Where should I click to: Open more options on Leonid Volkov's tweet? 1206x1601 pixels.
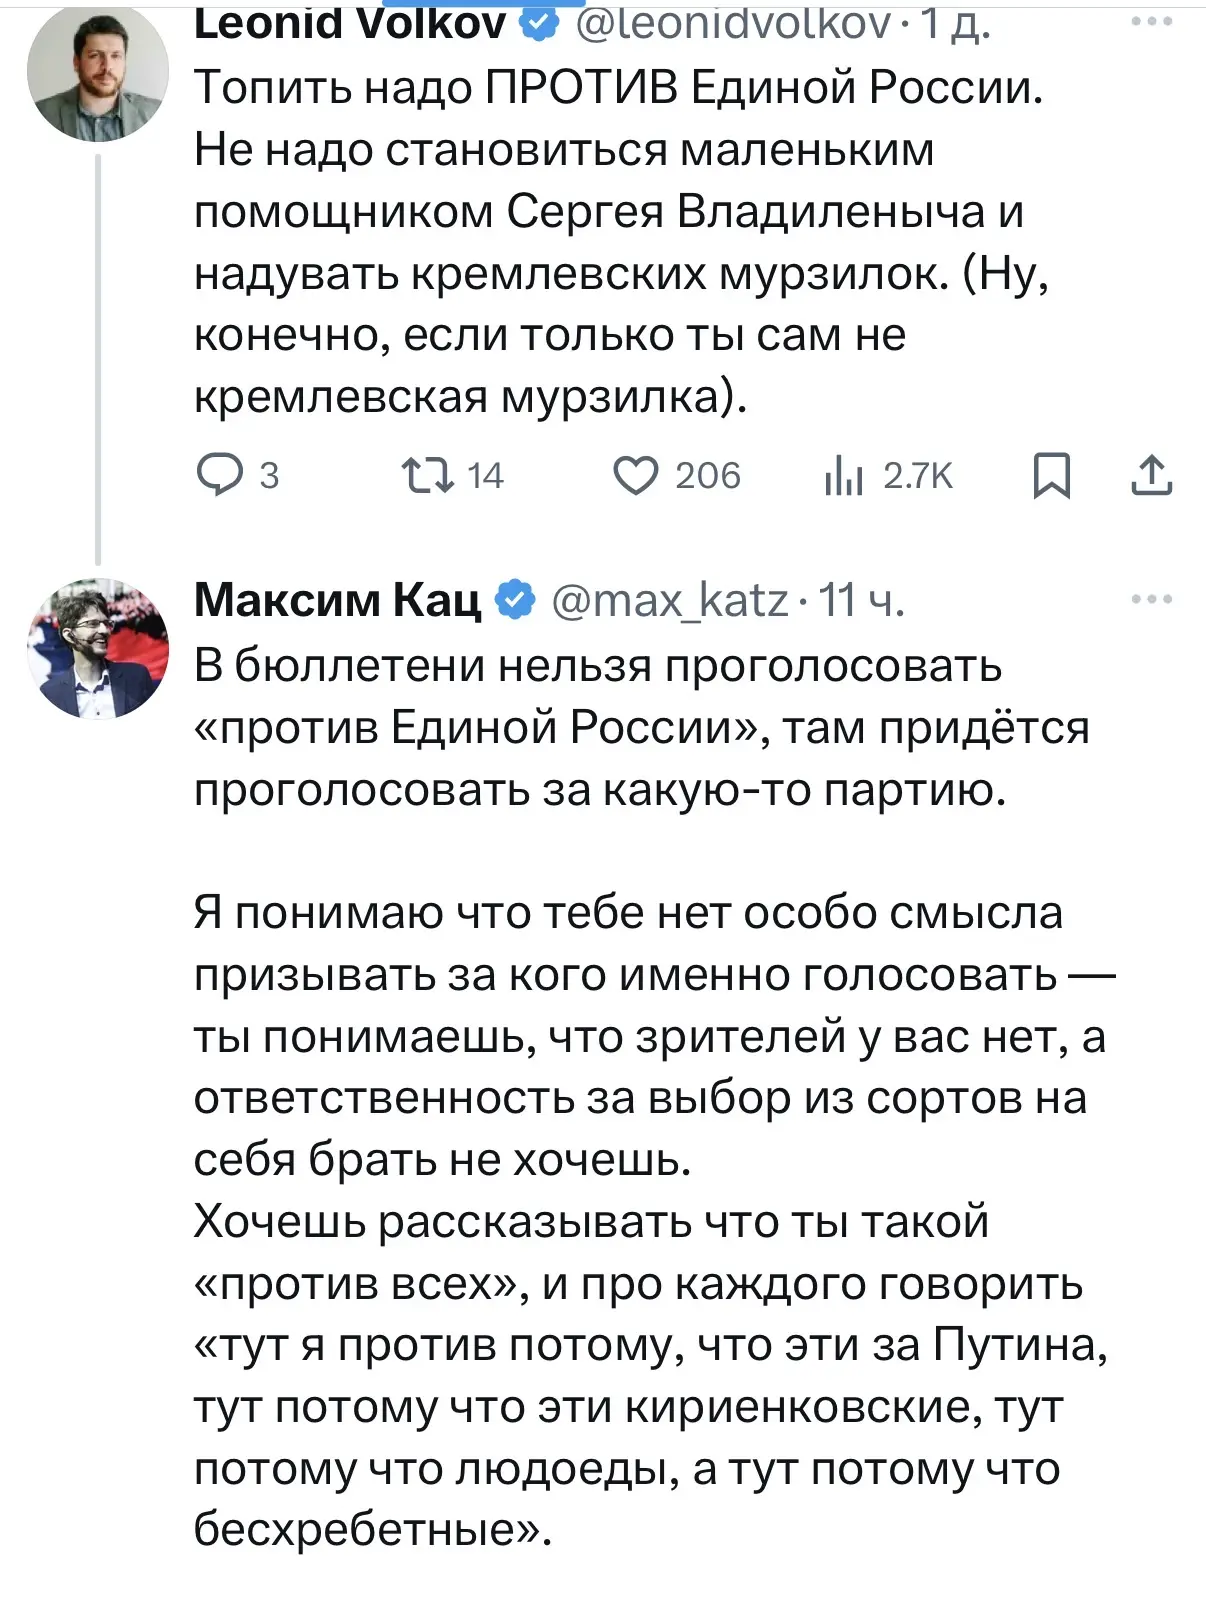(1152, 21)
